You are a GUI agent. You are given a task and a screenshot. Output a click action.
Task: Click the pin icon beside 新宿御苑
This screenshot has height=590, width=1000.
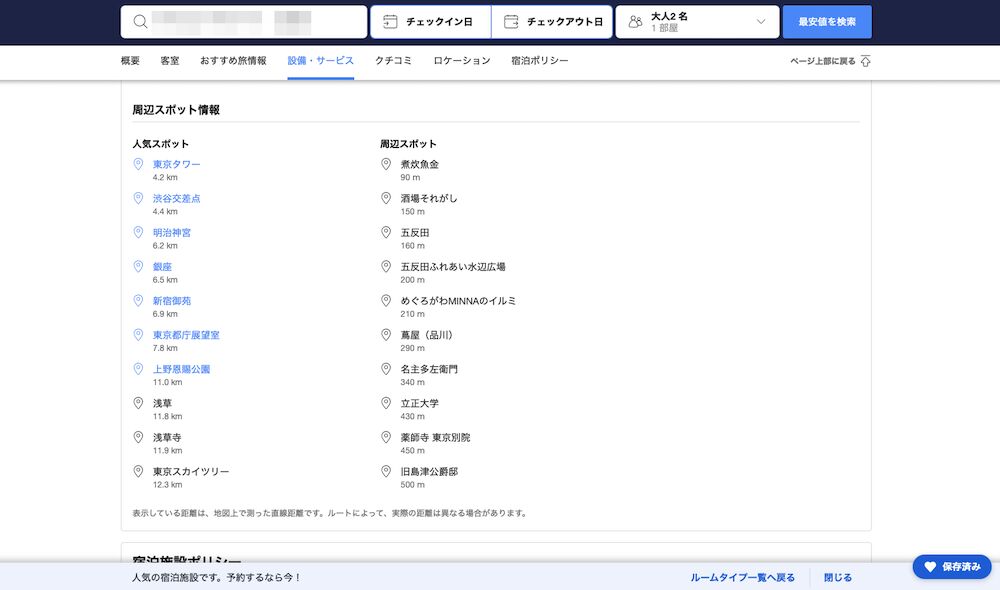(x=138, y=300)
